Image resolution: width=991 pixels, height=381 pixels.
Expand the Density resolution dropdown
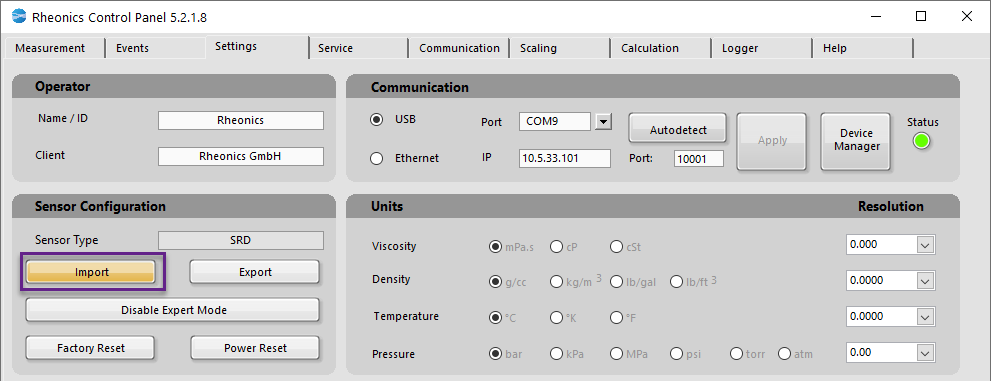coord(925,281)
